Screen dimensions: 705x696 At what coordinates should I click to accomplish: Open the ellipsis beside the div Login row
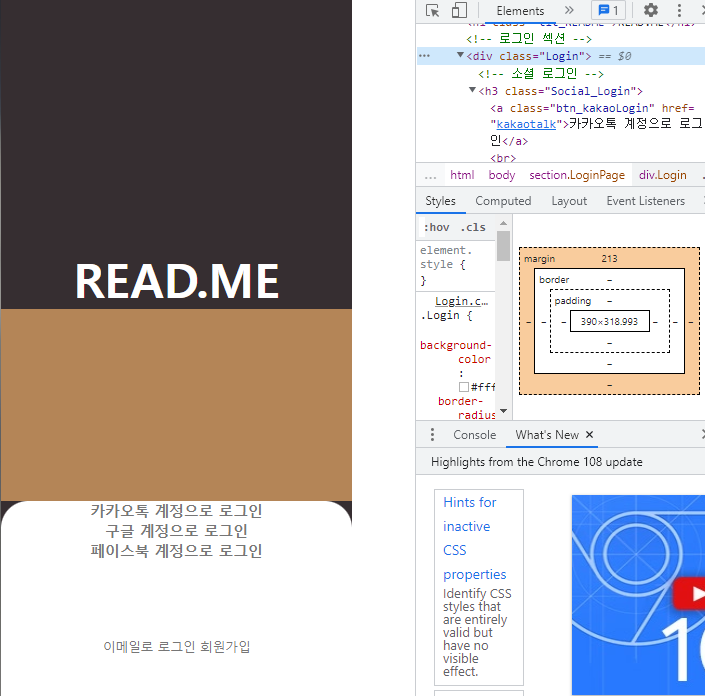pyautogui.click(x=424, y=56)
